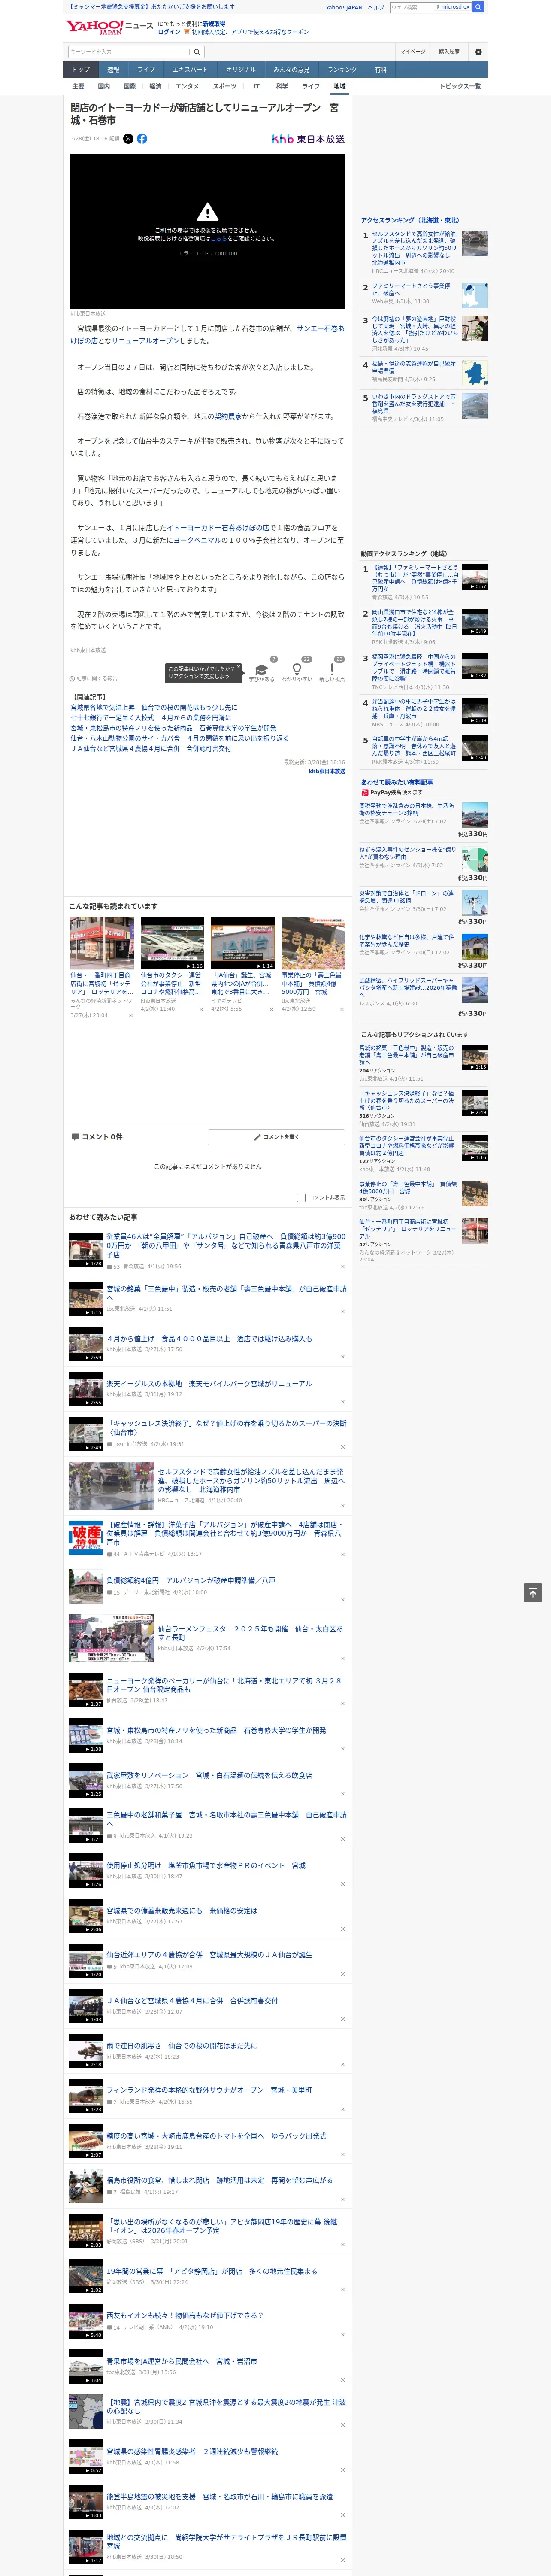This screenshot has width=551, height=2576.
Task: Focus the キーワードを入力 search field
Action: pos(129,51)
